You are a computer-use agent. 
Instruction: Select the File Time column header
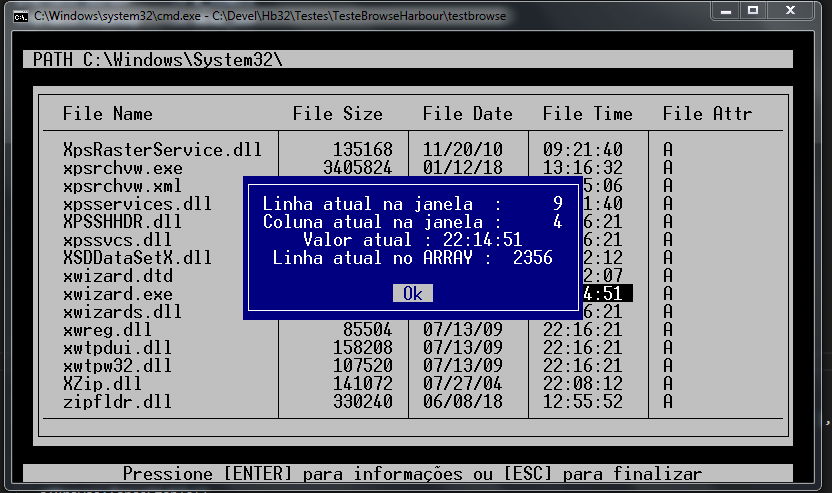(587, 114)
